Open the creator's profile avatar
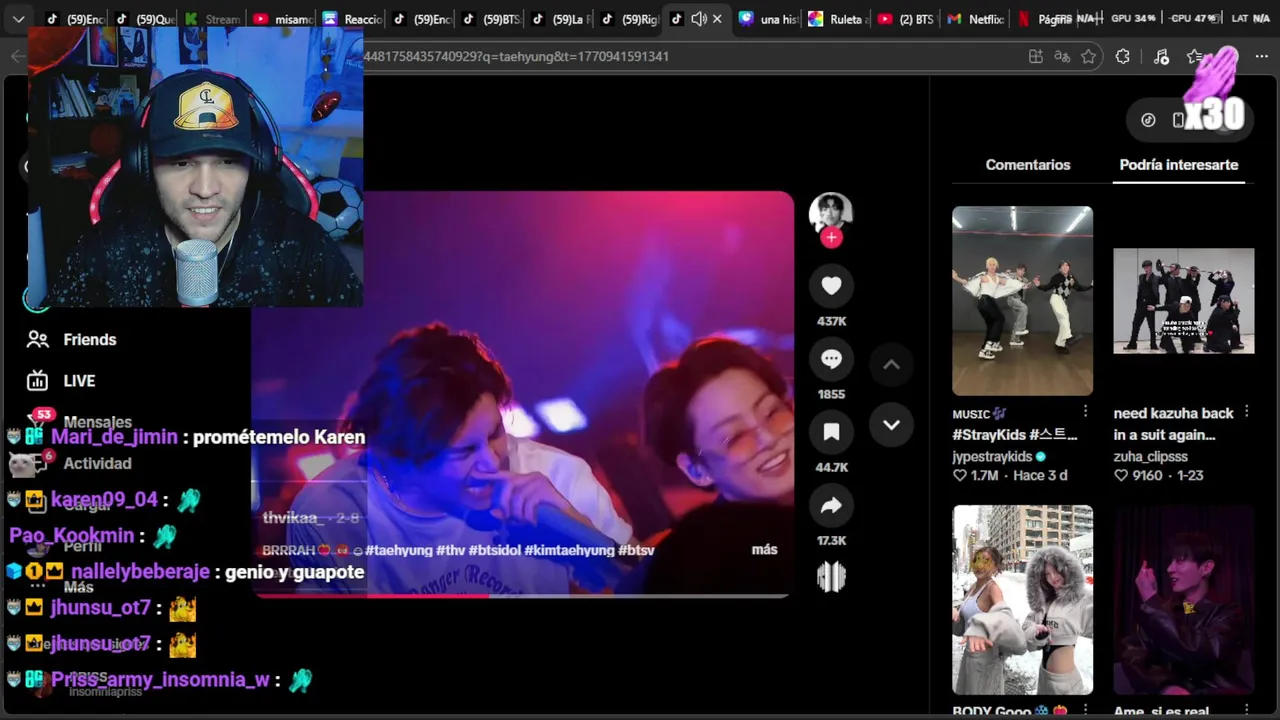 tap(831, 212)
